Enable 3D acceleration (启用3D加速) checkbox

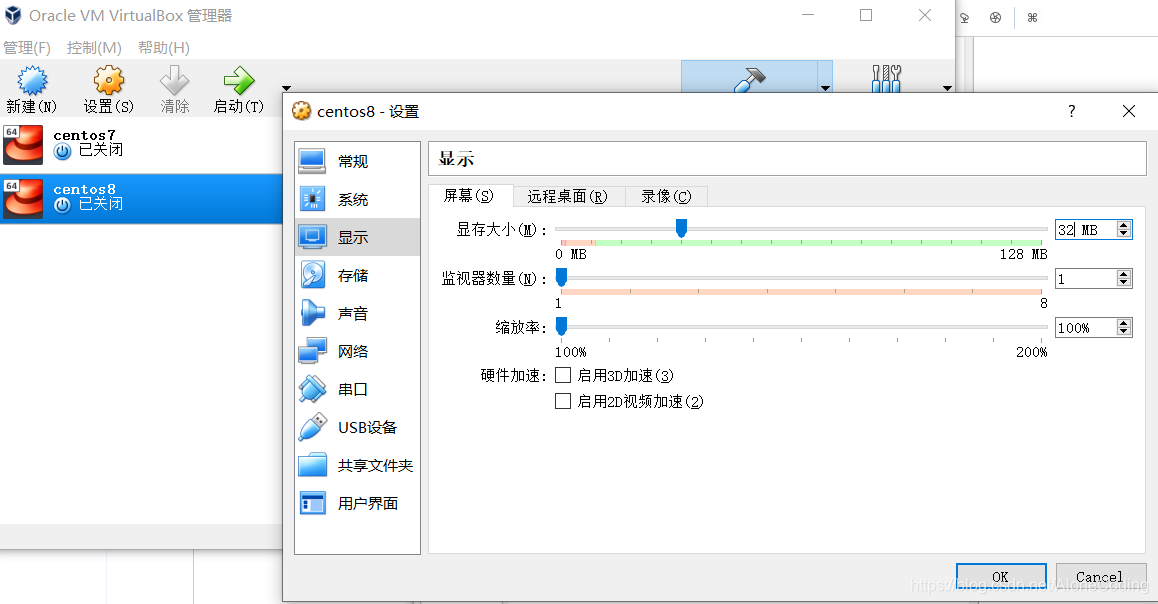tap(563, 375)
